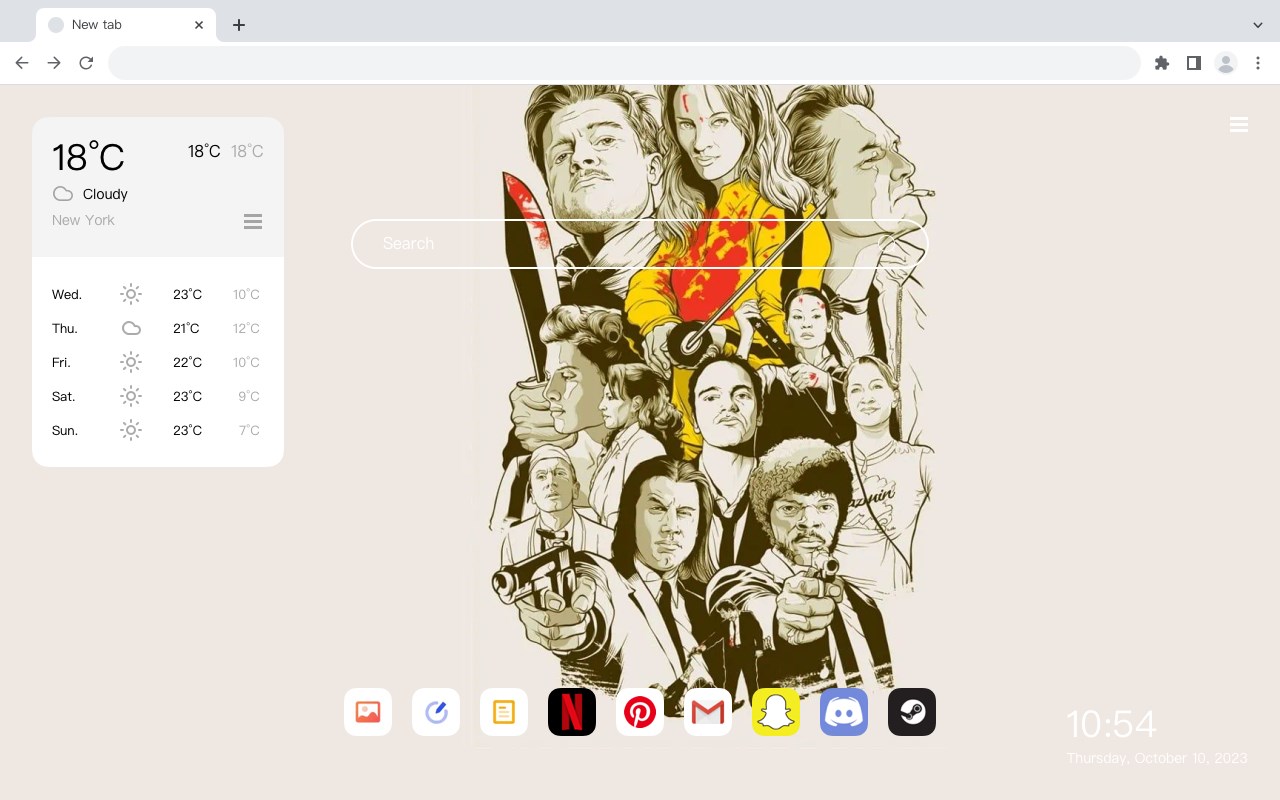Click the Thursday, October 10, 2023 date

pos(1157,758)
